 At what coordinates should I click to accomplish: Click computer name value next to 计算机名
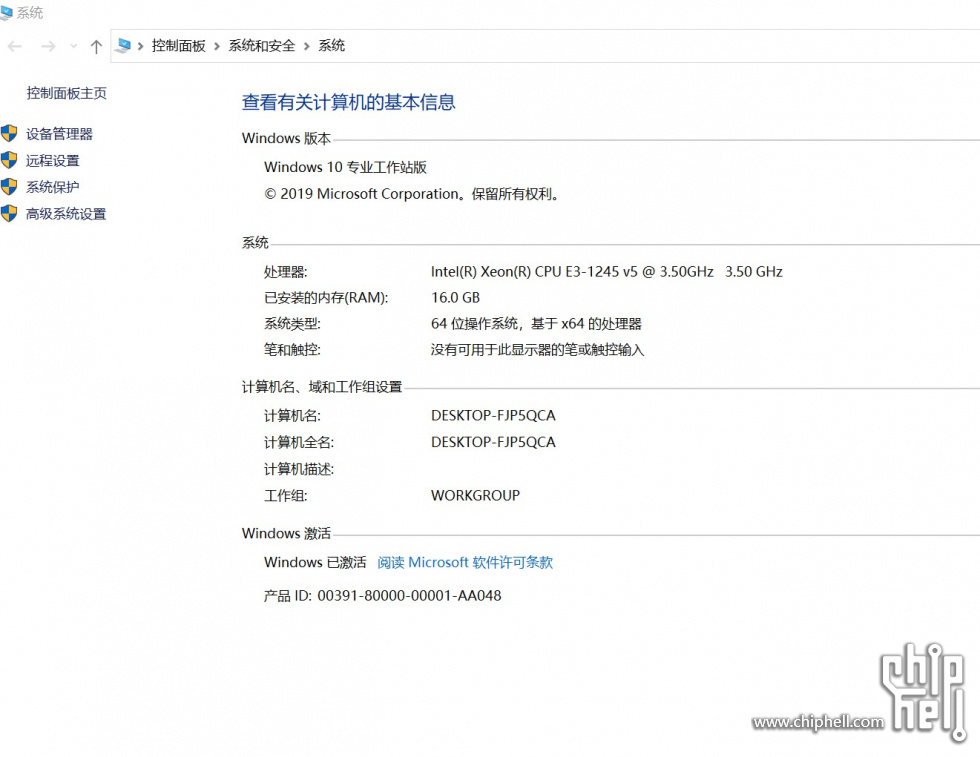(x=493, y=416)
